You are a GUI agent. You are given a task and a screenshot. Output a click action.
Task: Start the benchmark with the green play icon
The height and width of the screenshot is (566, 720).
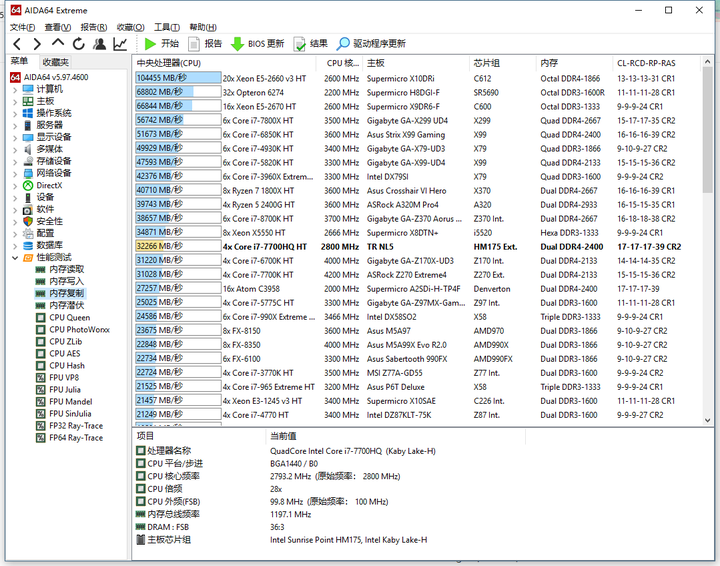(150, 44)
